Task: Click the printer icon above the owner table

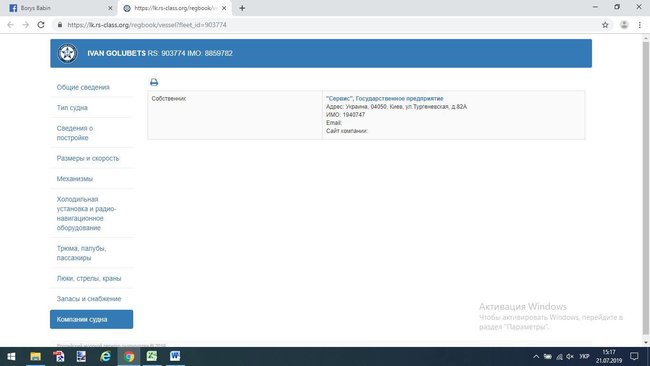Action: click(x=154, y=82)
